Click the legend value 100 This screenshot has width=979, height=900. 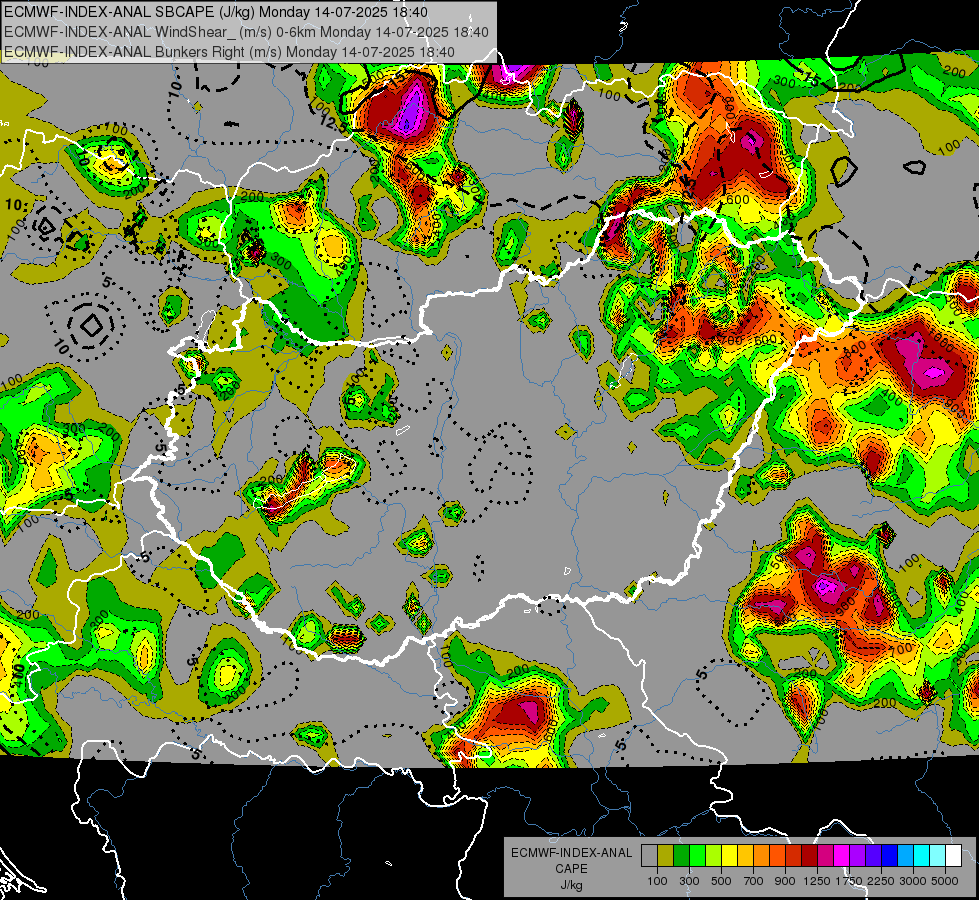click(x=657, y=881)
